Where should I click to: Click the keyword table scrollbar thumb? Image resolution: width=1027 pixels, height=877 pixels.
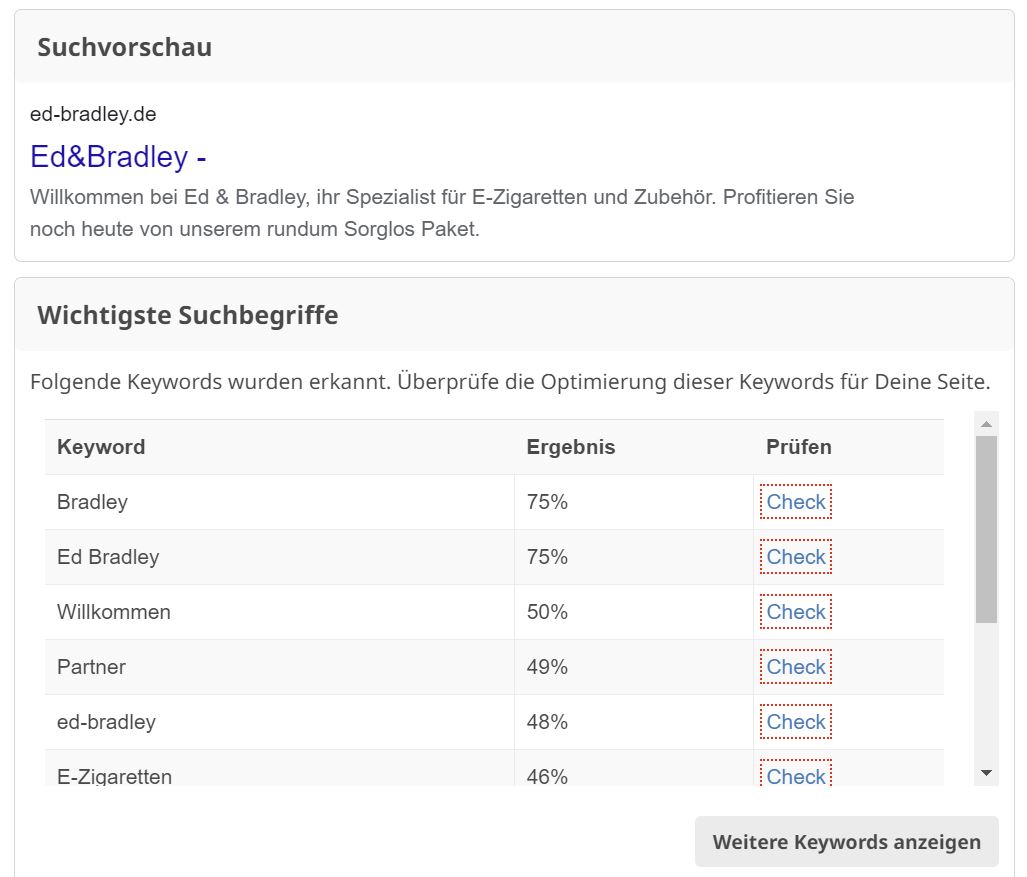(986, 529)
